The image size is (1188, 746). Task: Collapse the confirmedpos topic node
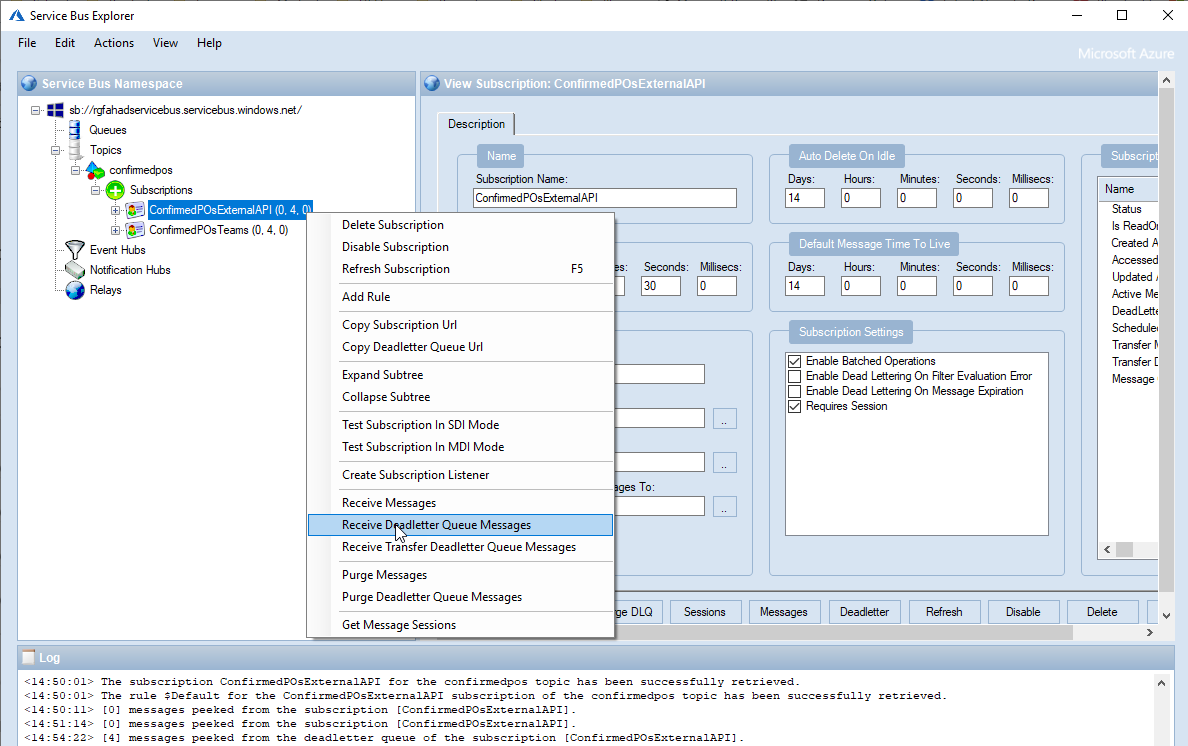(x=75, y=170)
